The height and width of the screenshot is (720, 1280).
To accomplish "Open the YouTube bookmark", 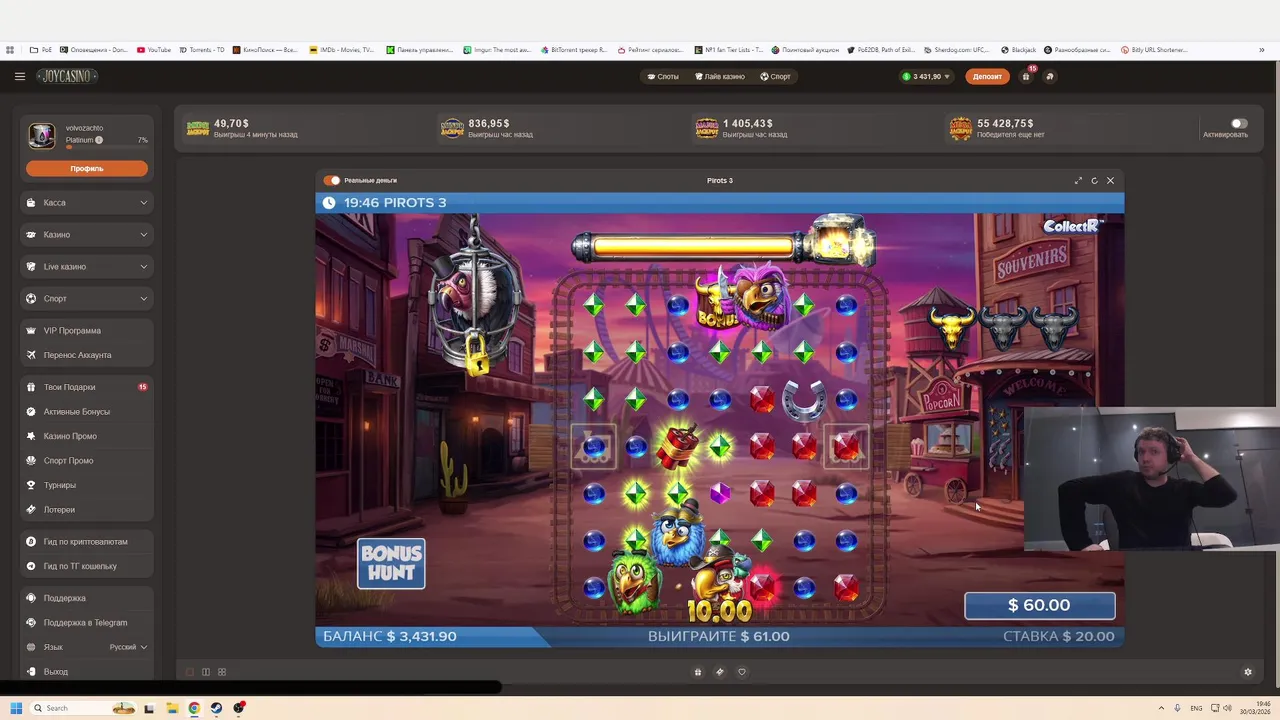I will [x=154, y=50].
